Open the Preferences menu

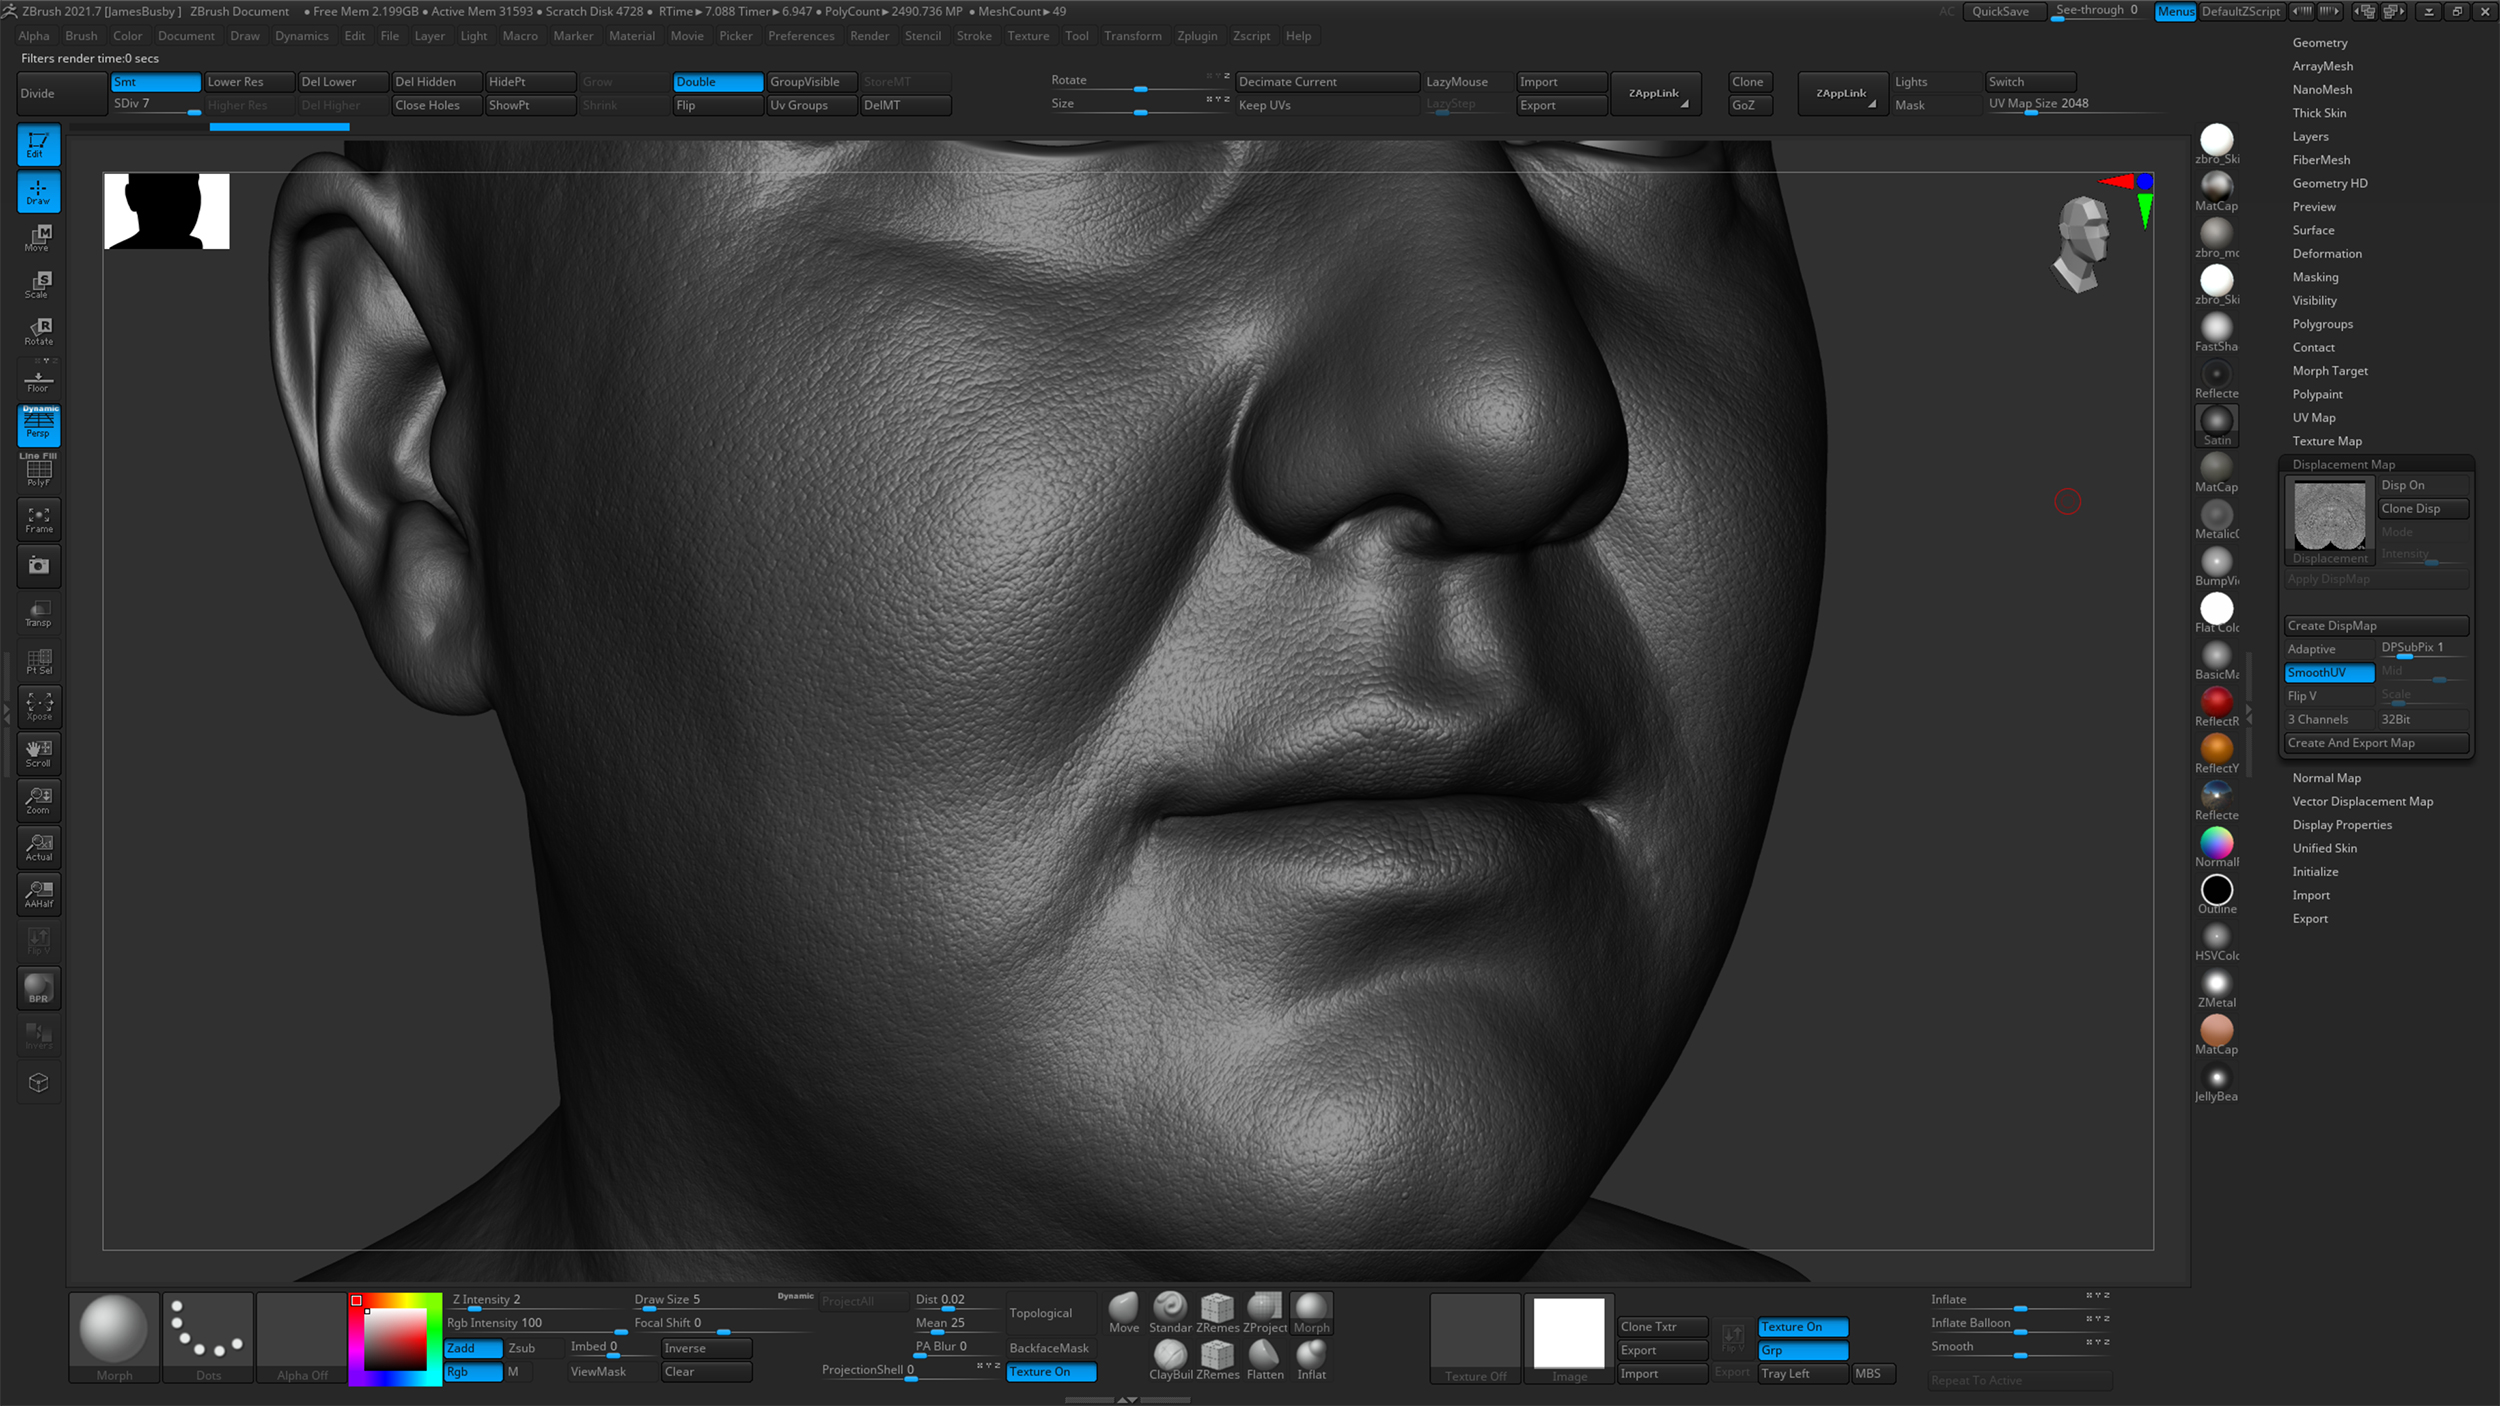click(801, 35)
